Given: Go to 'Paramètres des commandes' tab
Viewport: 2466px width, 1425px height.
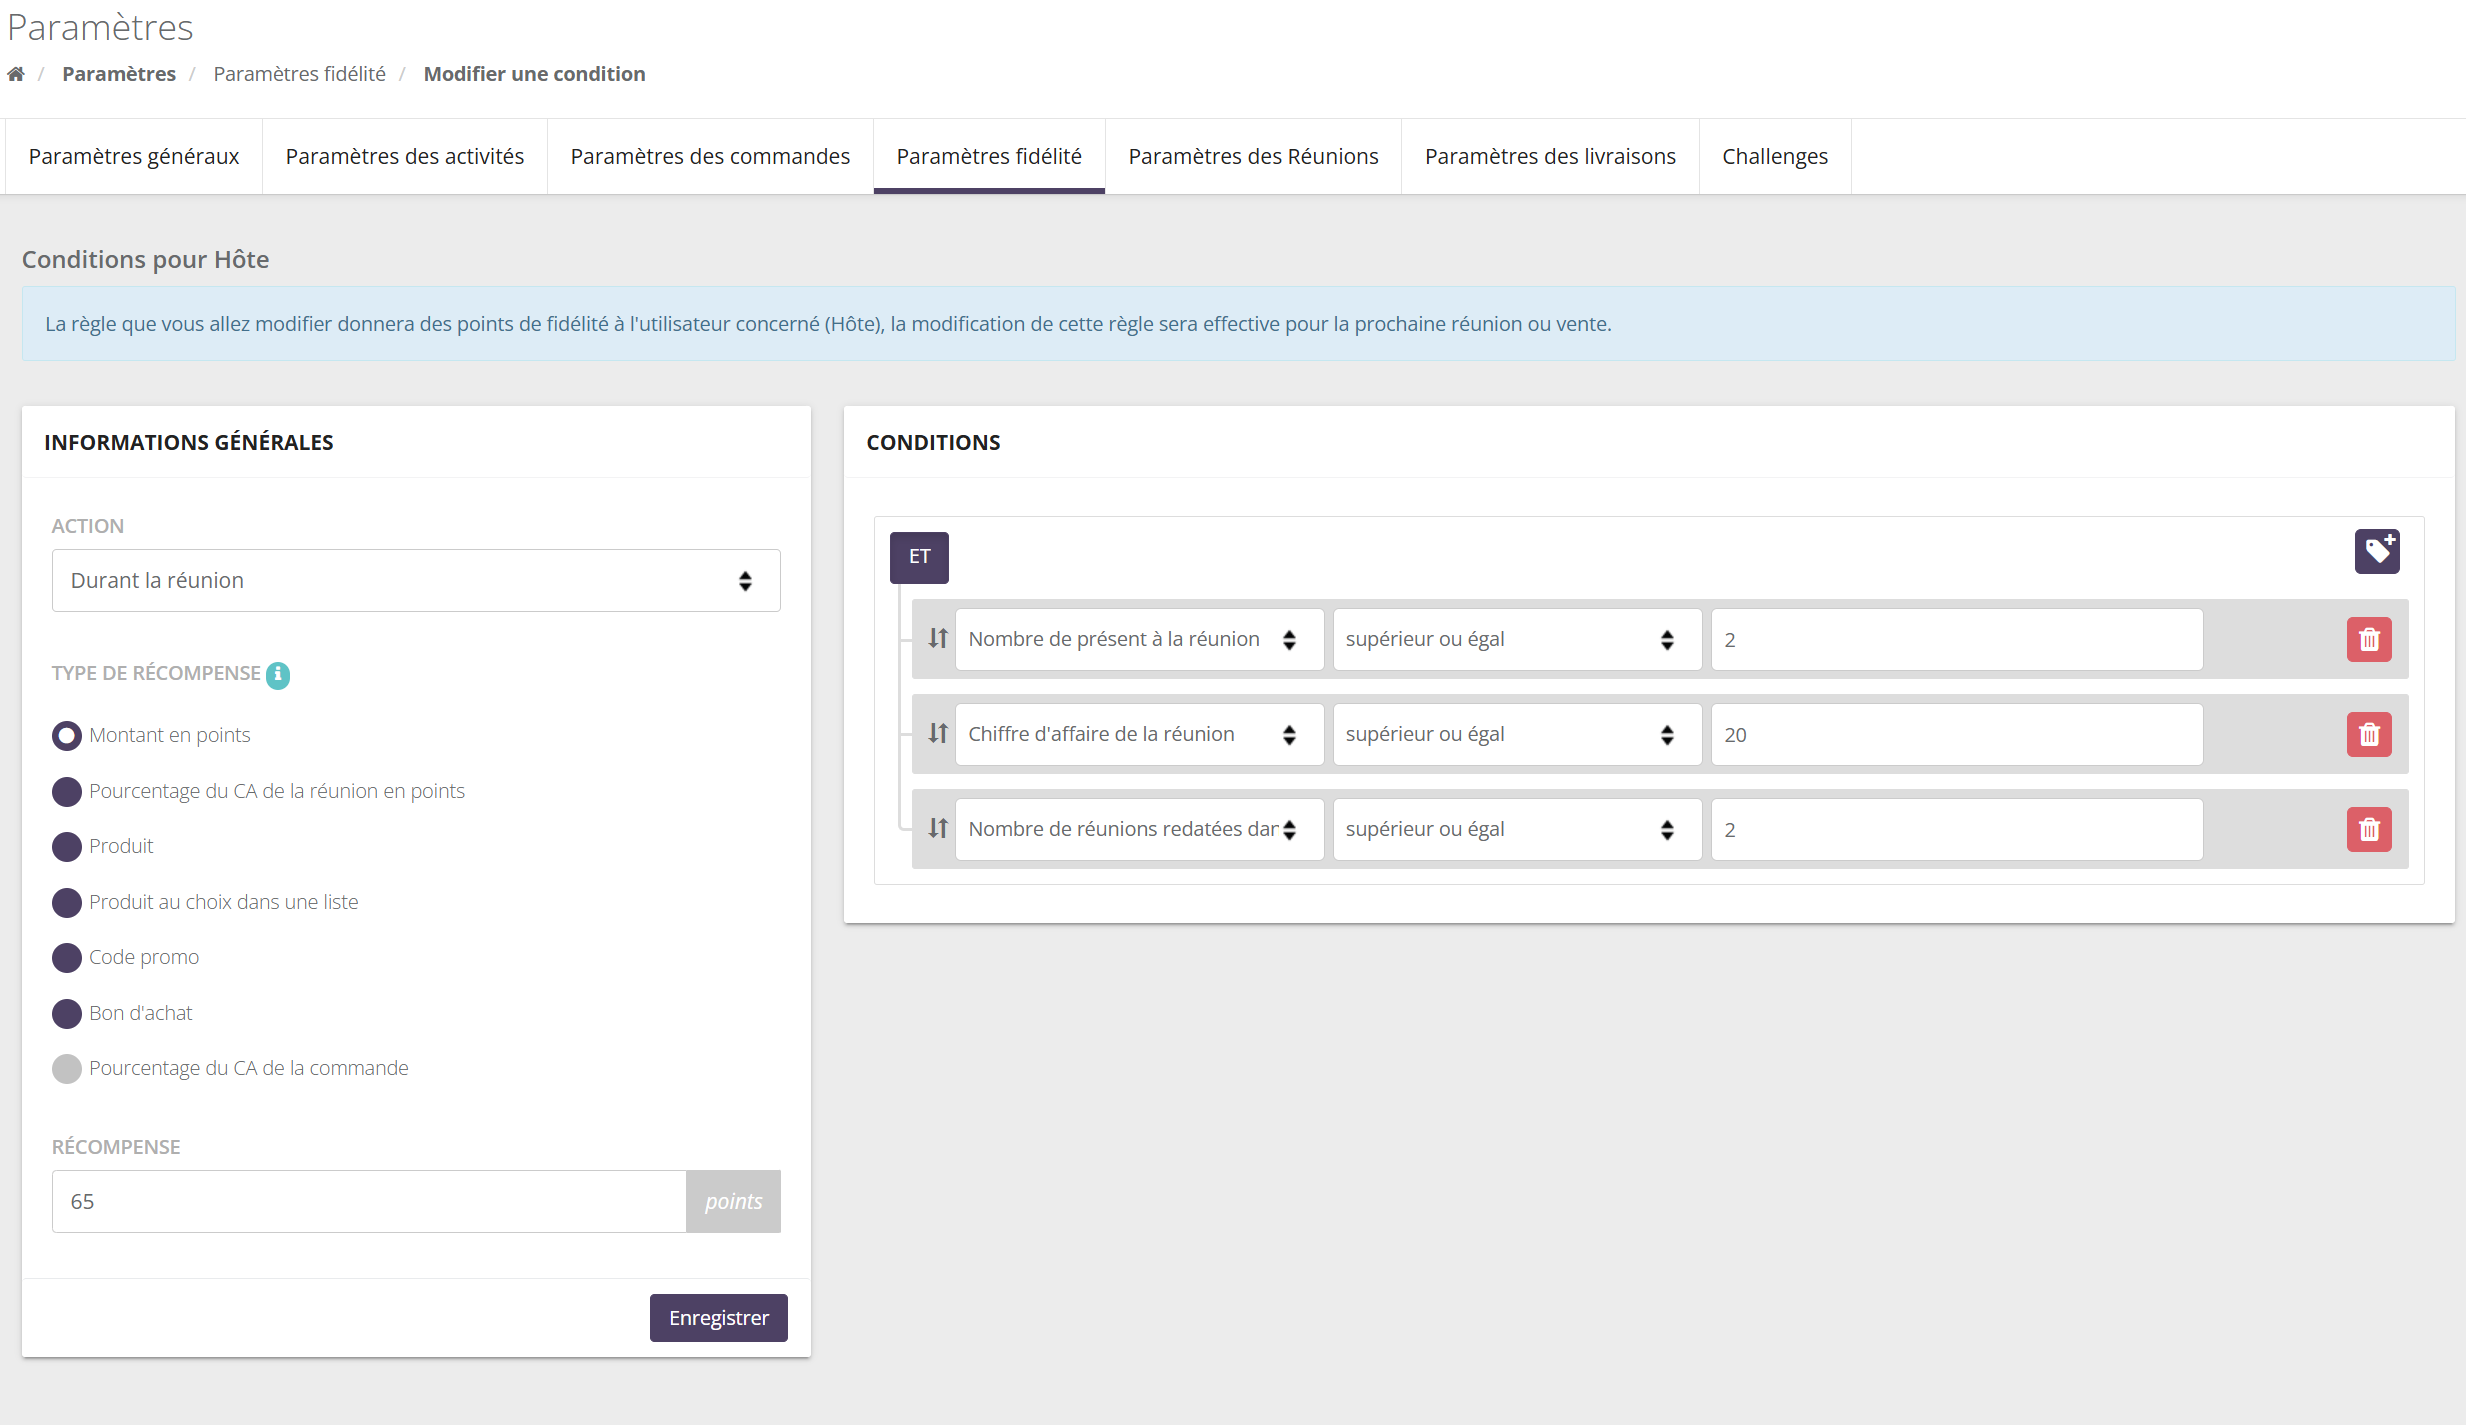Looking at the screenshot, I should coord(710,157).
